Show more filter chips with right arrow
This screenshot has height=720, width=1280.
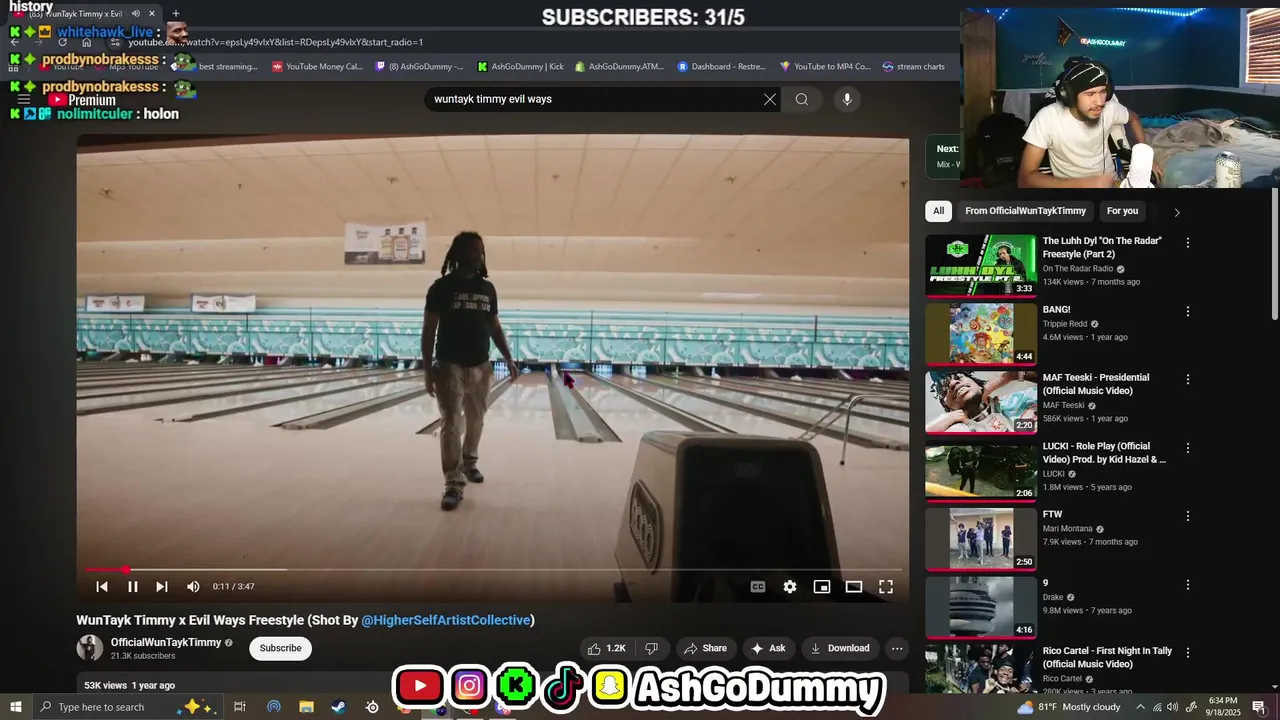(x=1177, y=212)
